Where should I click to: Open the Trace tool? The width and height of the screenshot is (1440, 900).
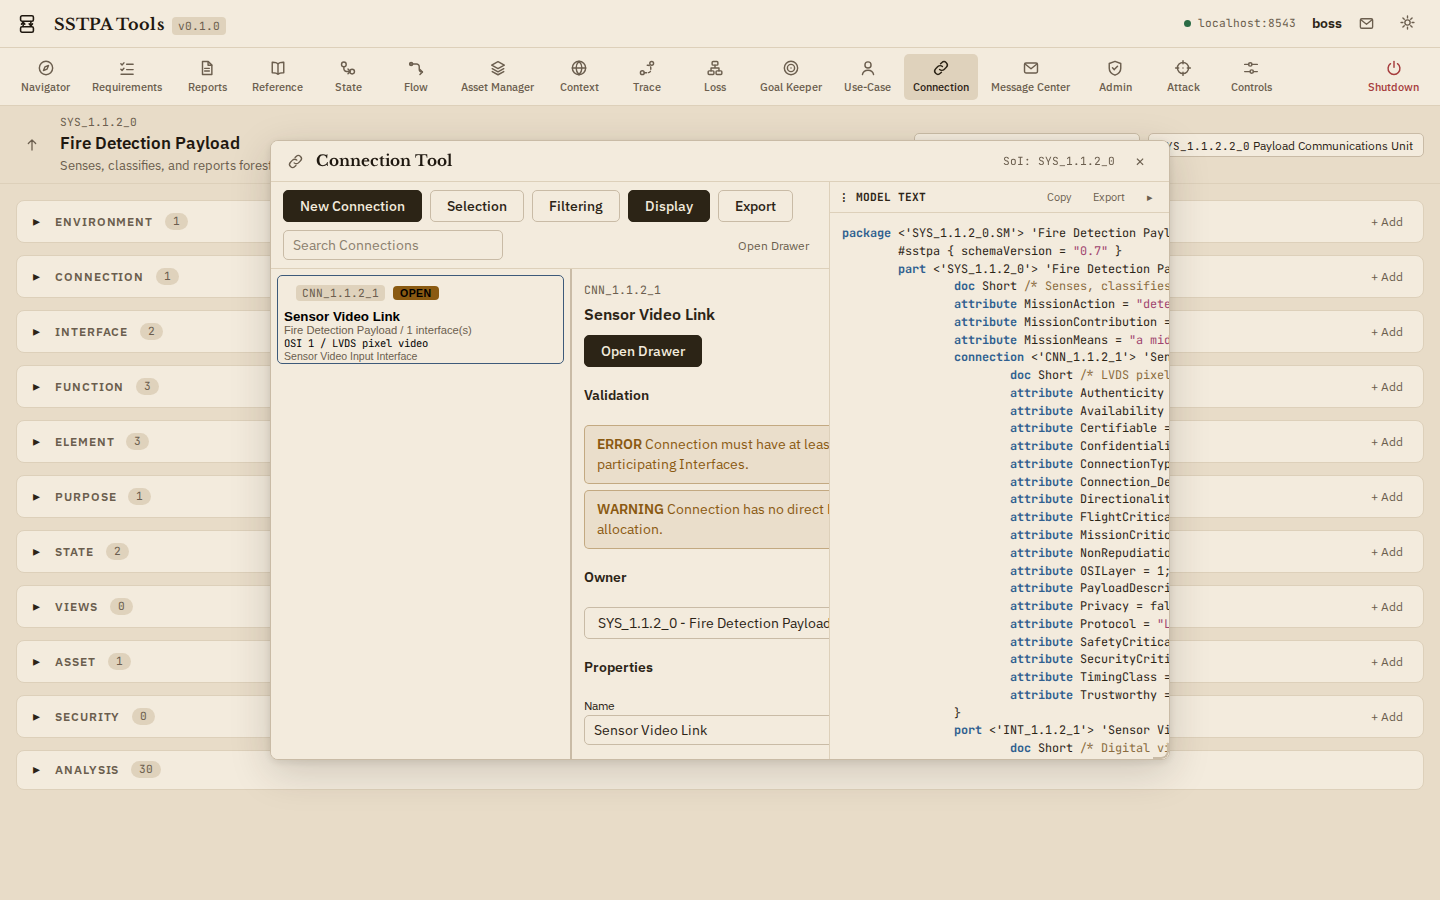pyautogui.click(x=647, y=77)
